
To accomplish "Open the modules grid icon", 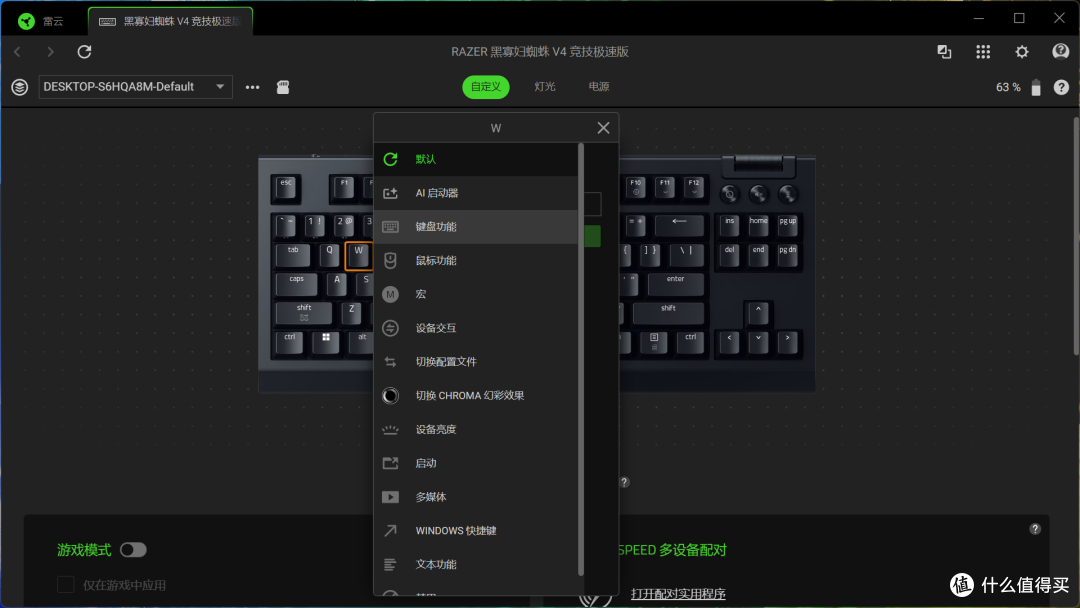I will coord(983,52).
